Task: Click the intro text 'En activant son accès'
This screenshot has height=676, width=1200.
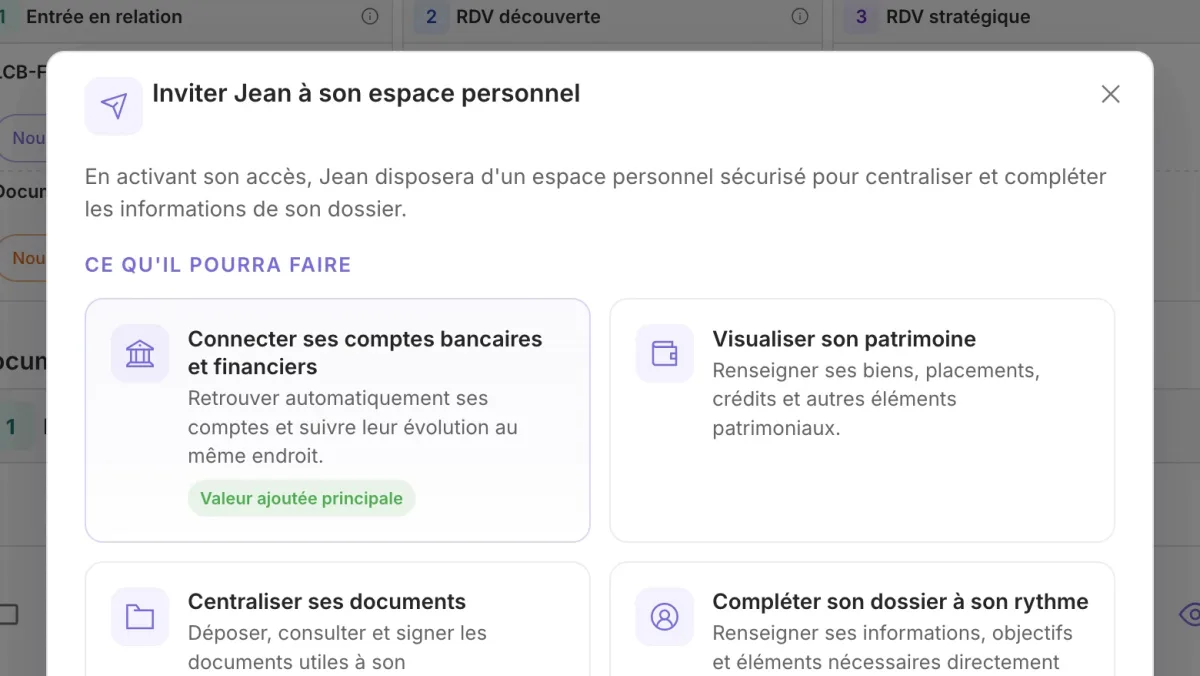Action: point(199,177)
